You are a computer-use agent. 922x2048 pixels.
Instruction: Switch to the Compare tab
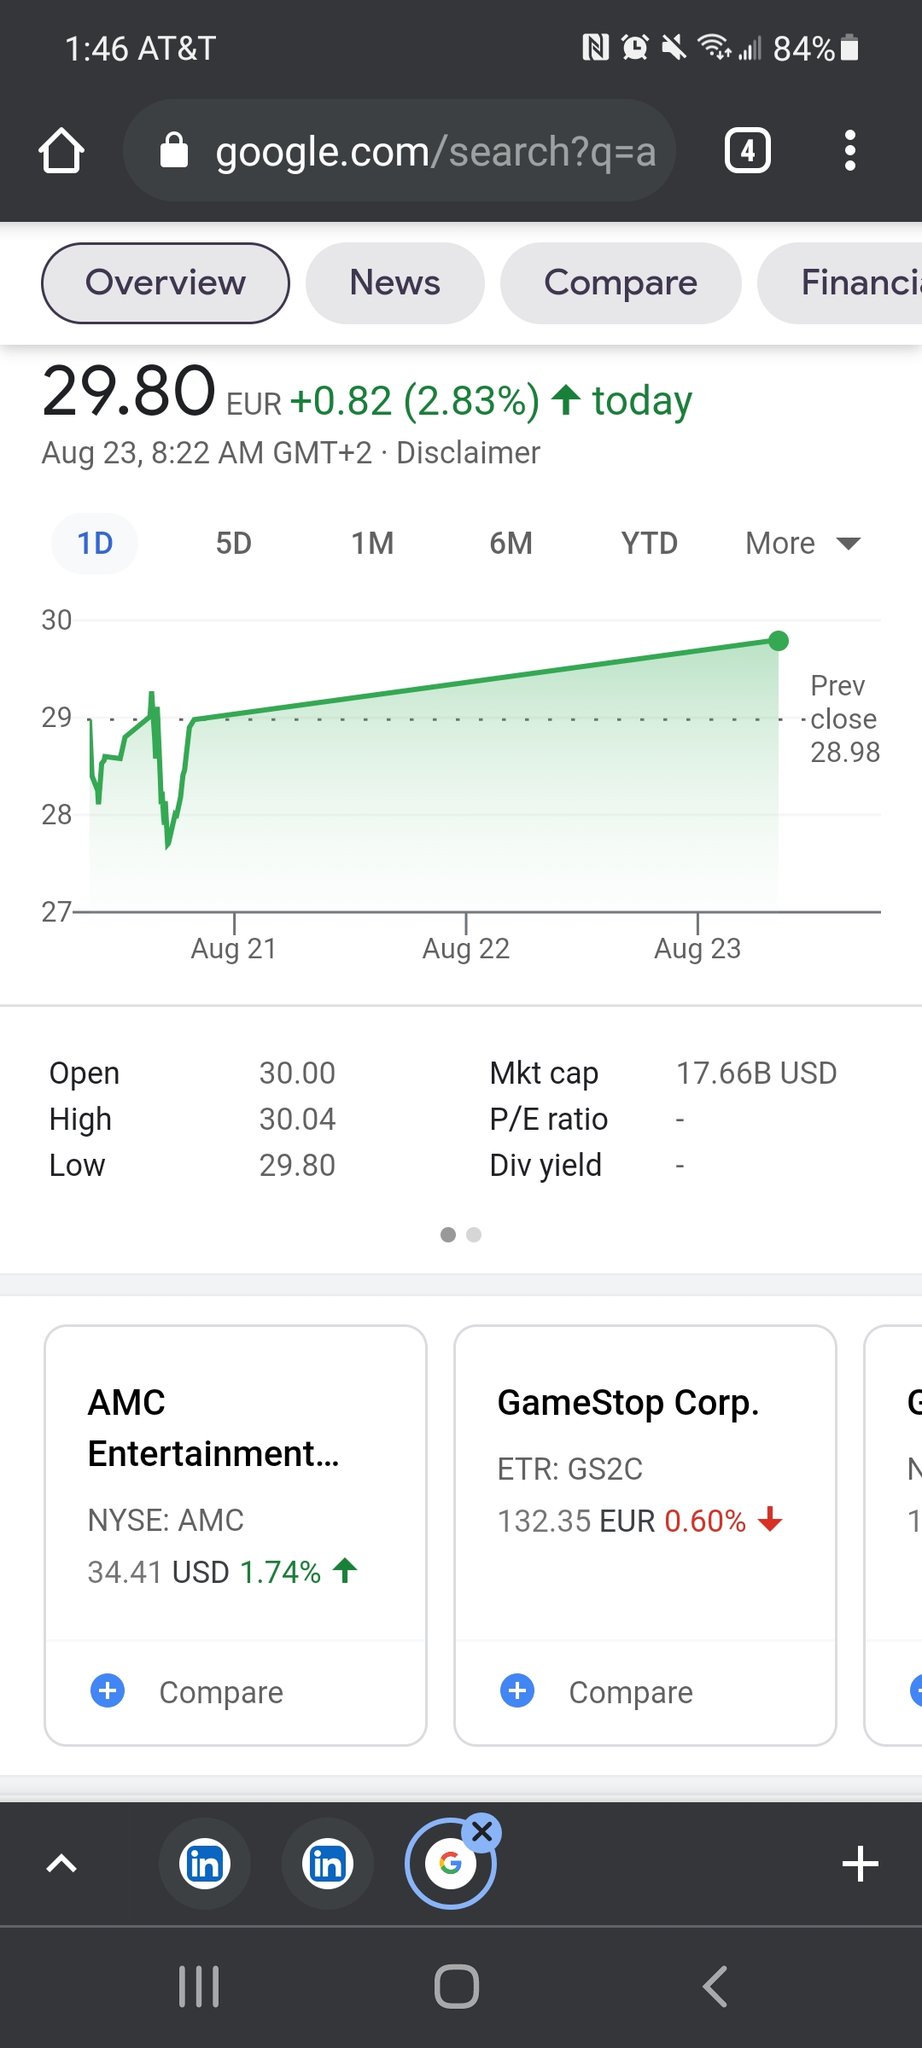pos(620,283)
